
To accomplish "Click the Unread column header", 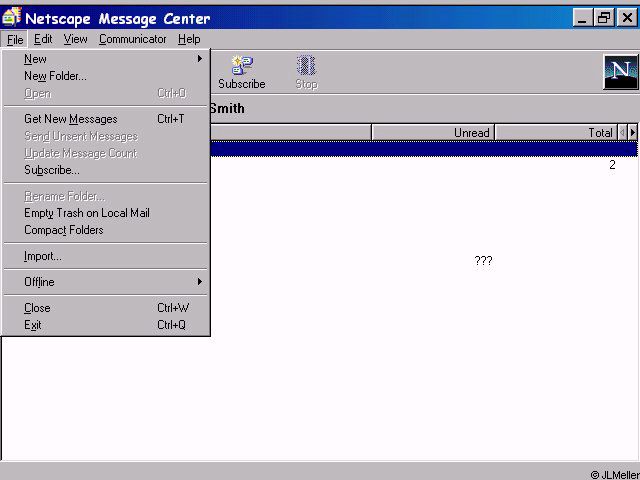I will click(x=433, y=133).
